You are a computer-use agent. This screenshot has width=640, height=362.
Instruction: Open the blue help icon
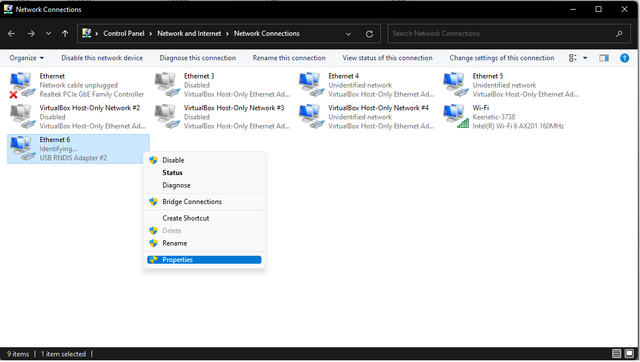tap(624, 58)
